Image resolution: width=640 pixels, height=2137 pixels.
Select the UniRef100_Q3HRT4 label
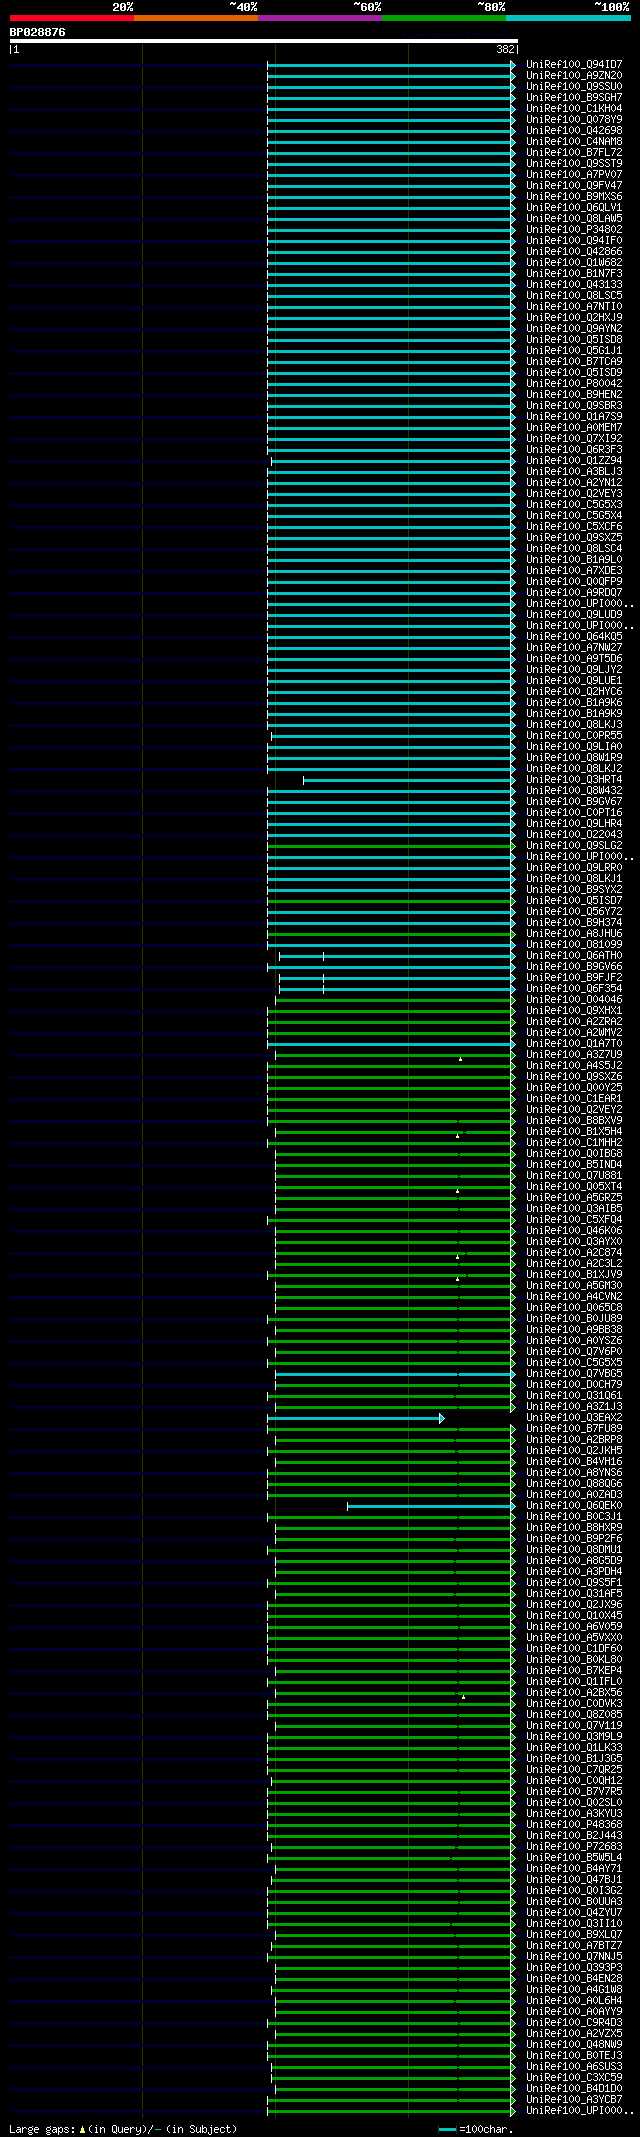pyautogui.click(x=574, y=779)
